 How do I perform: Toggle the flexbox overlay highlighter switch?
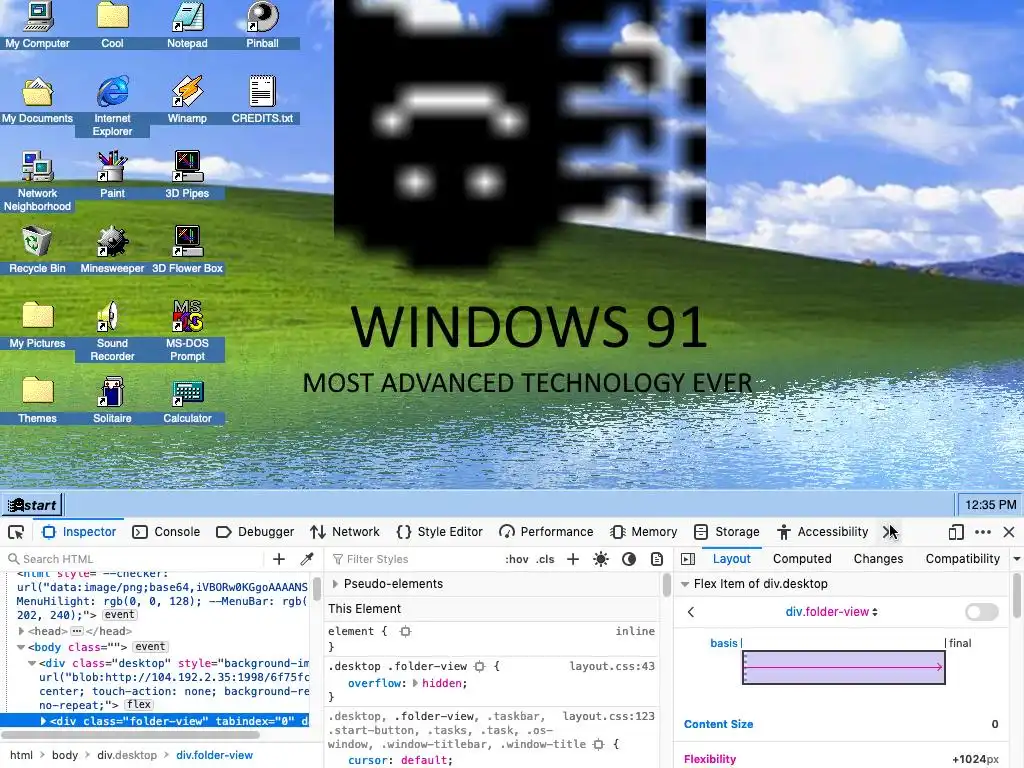982,612
